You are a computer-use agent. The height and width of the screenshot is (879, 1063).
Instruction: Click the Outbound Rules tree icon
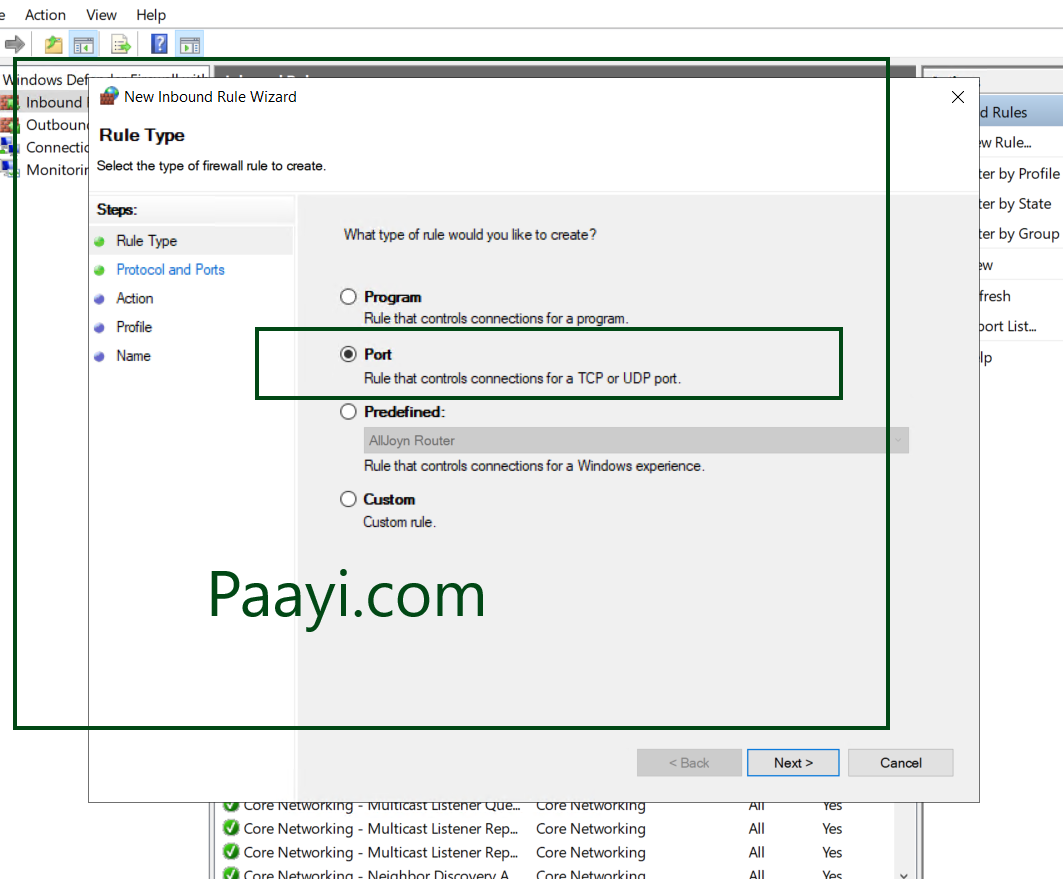[9, 125]
